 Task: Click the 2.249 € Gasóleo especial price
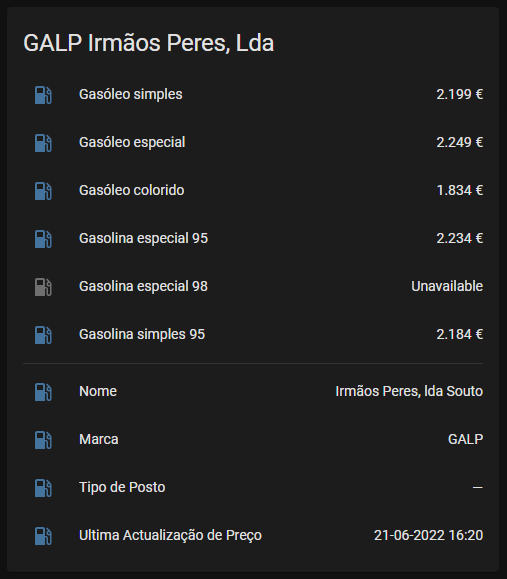pyautogui.click(x=460, y=143)
